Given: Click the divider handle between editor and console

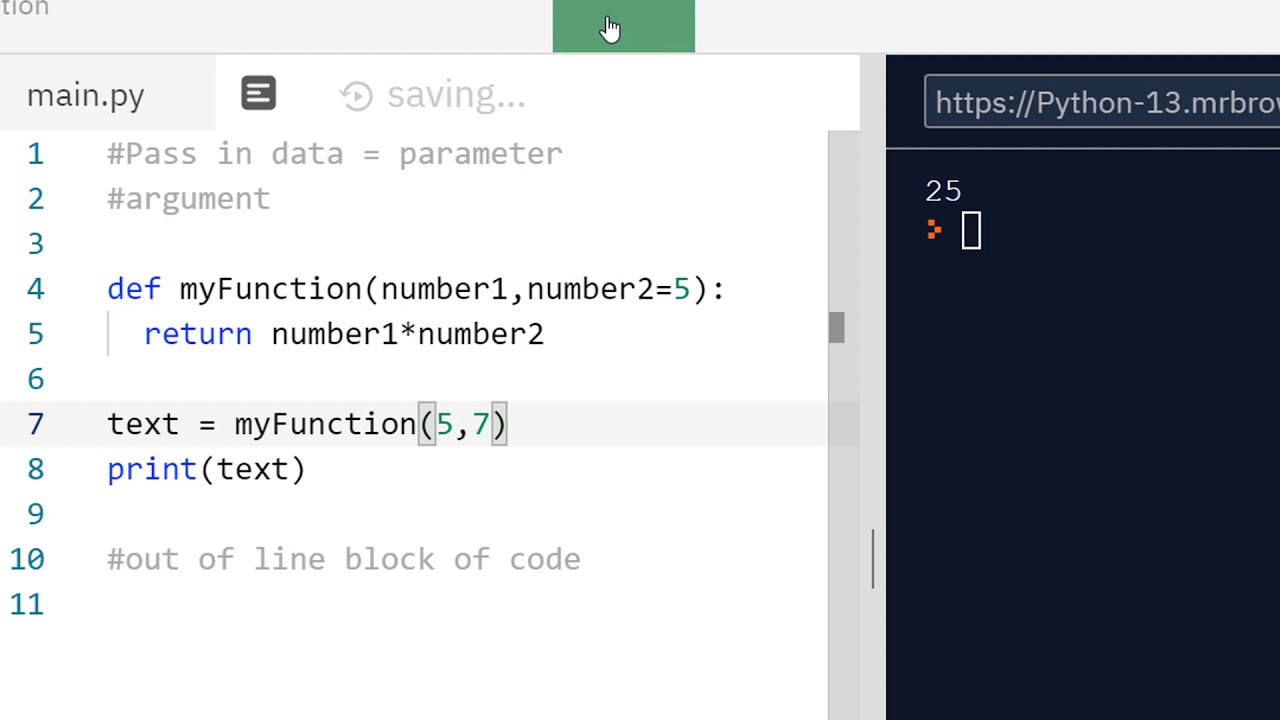Looking at the screenshot, I should tap(873, 558).
